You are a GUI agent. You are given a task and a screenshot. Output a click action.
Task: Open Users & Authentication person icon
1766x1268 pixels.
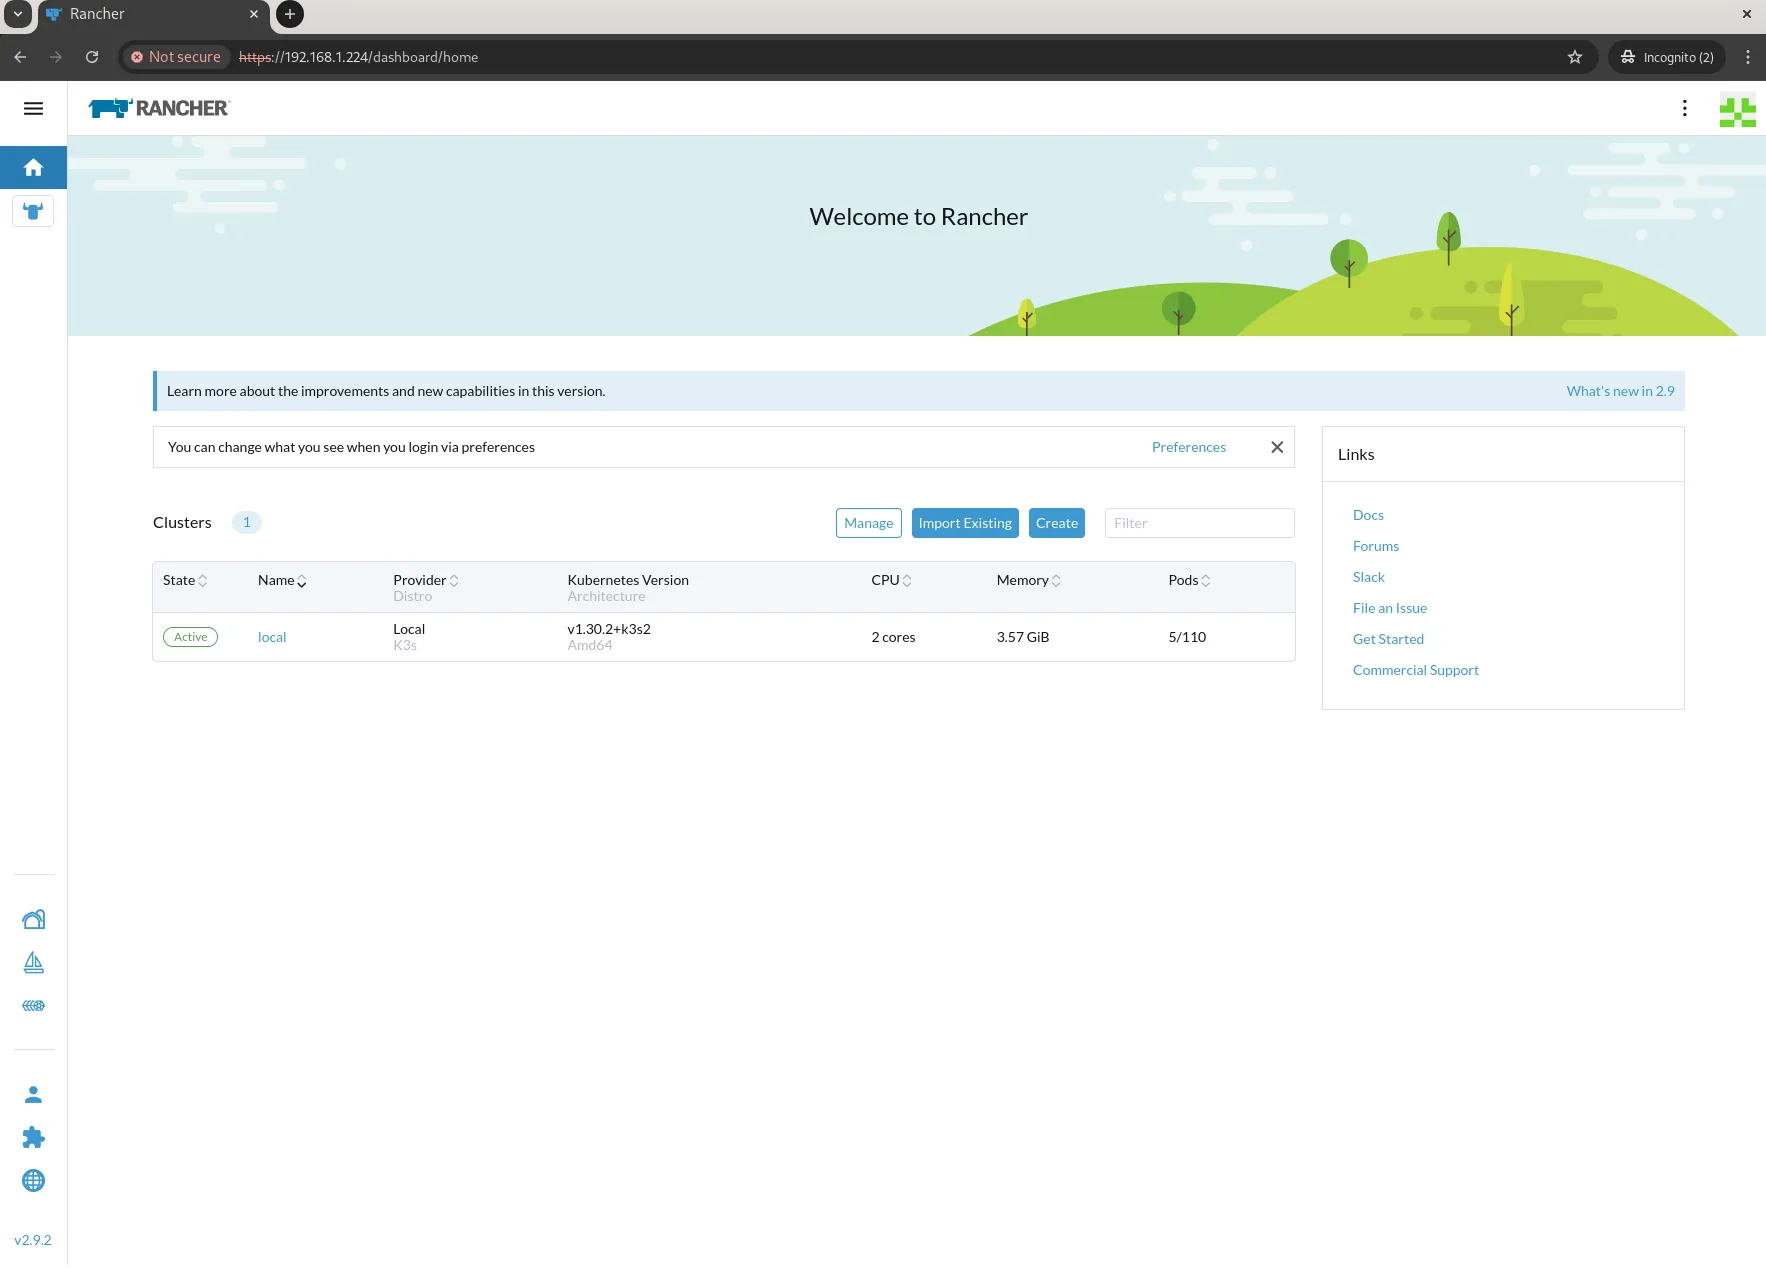(33, 1094)
